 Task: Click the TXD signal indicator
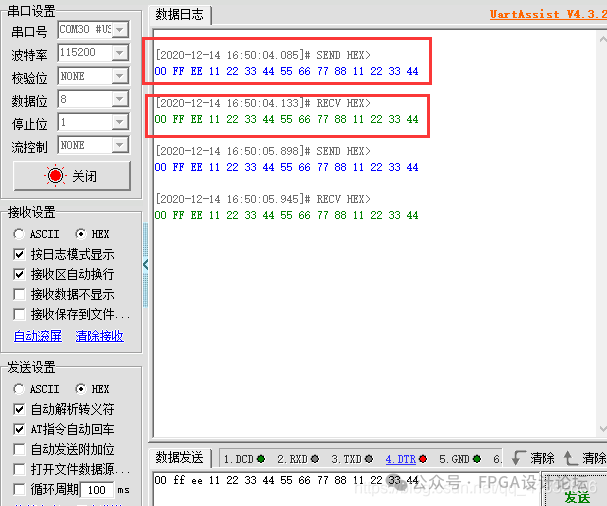351,459
